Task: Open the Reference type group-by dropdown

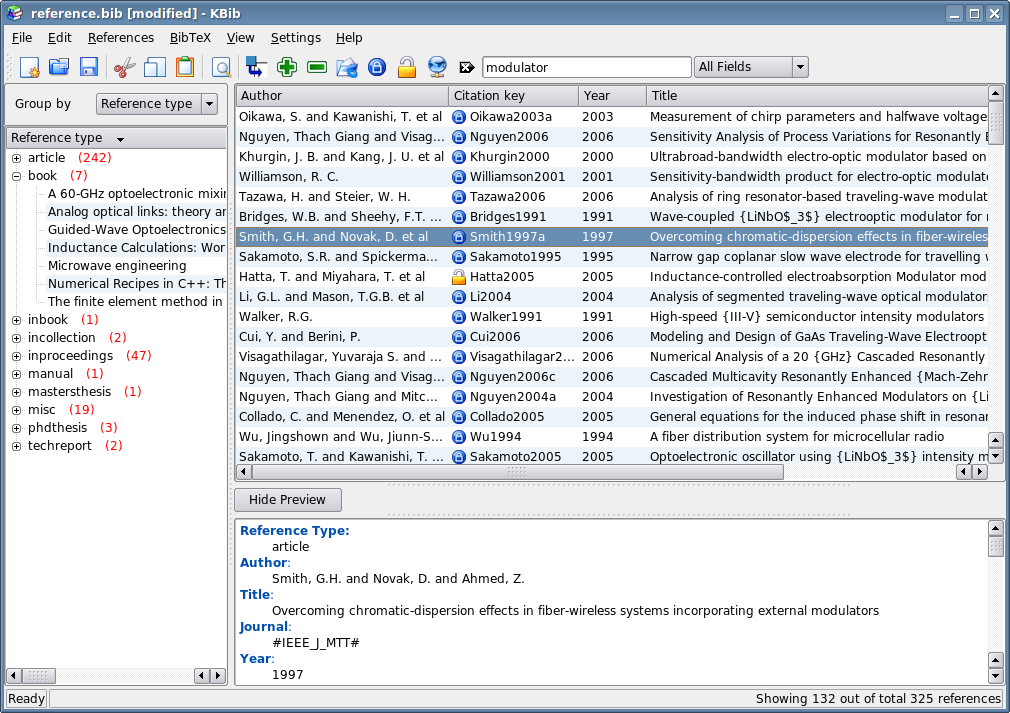Action: (210, 104)
